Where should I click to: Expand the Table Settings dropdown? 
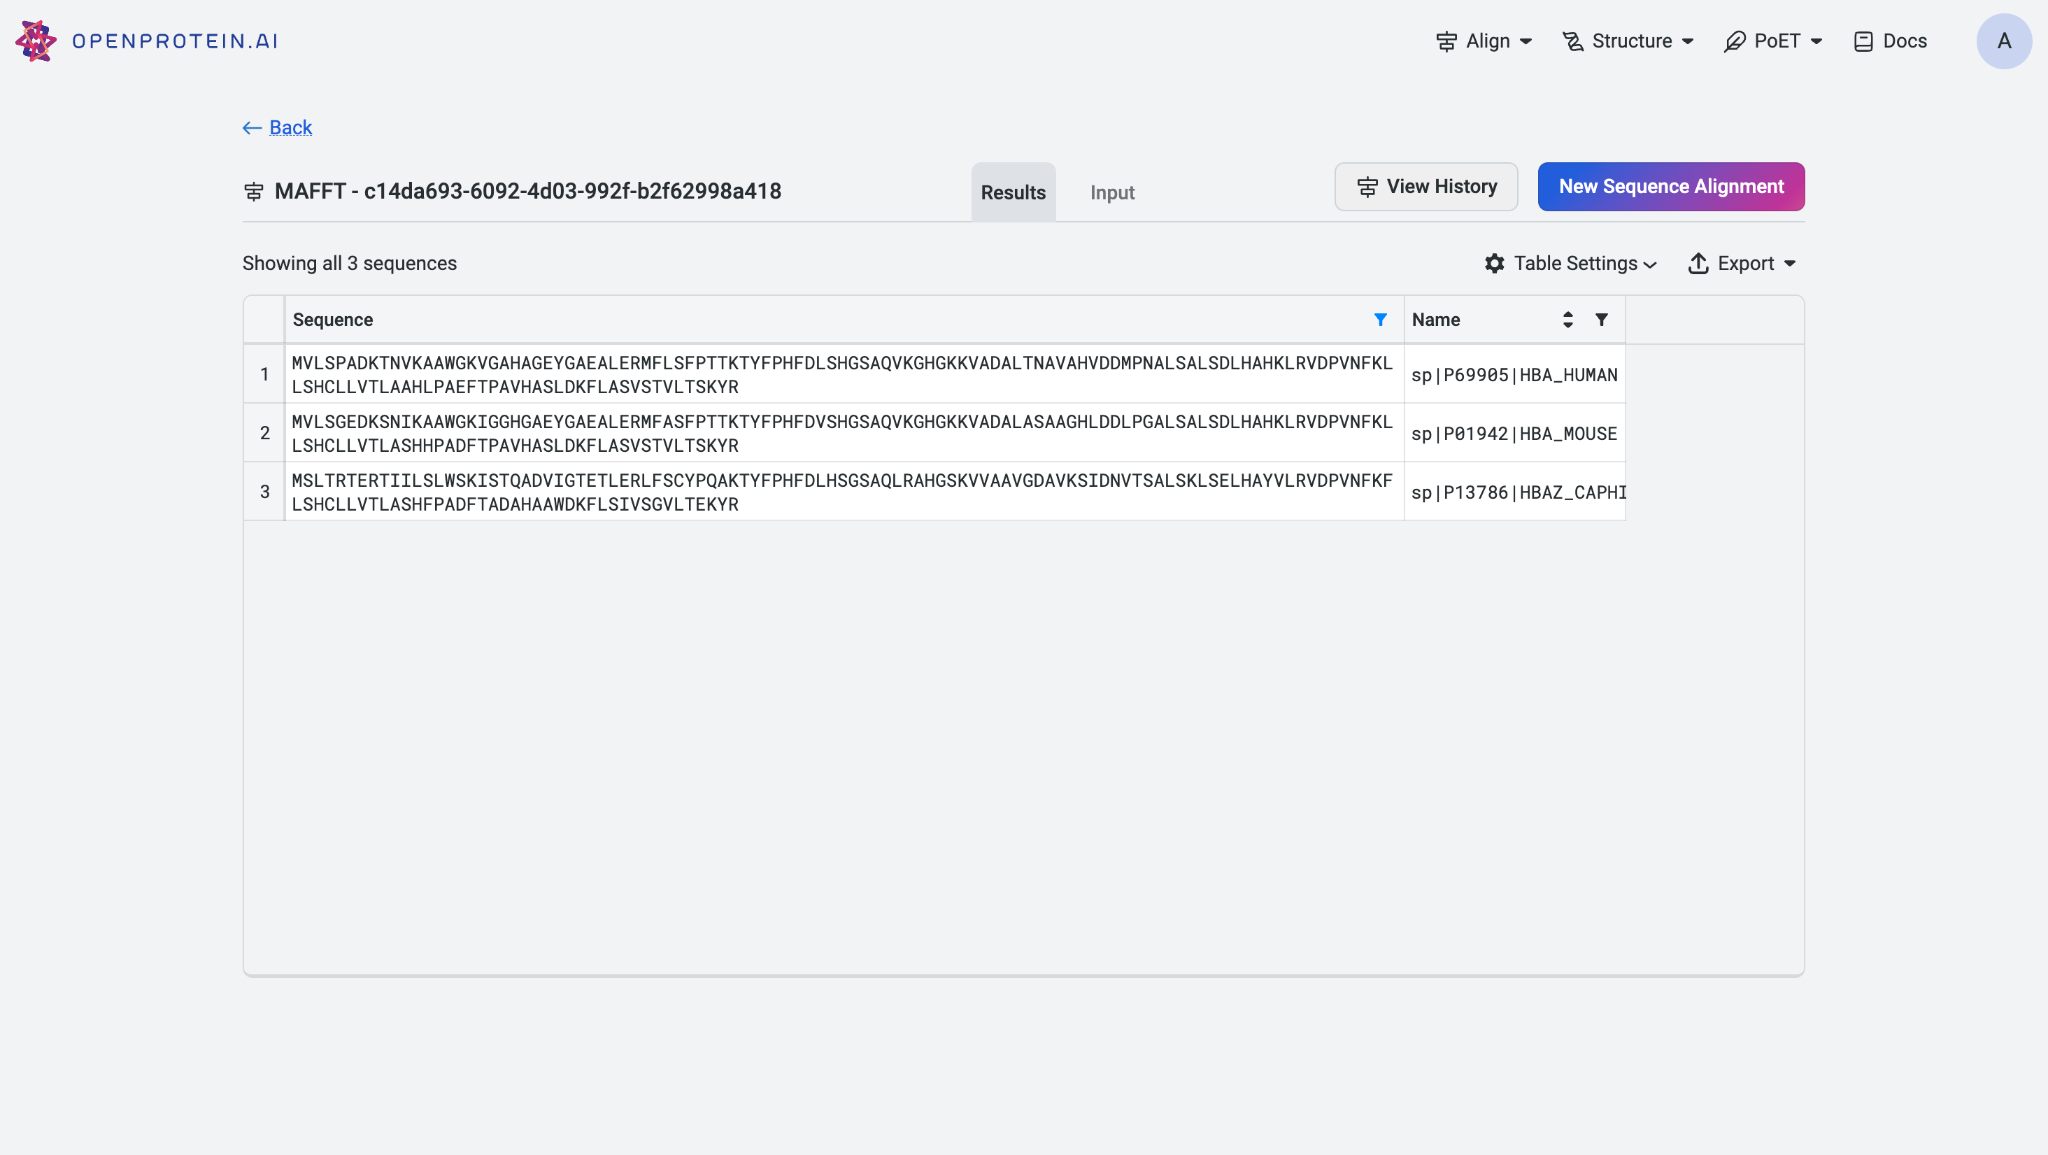pyautogui.click(x=1570, y=263)
